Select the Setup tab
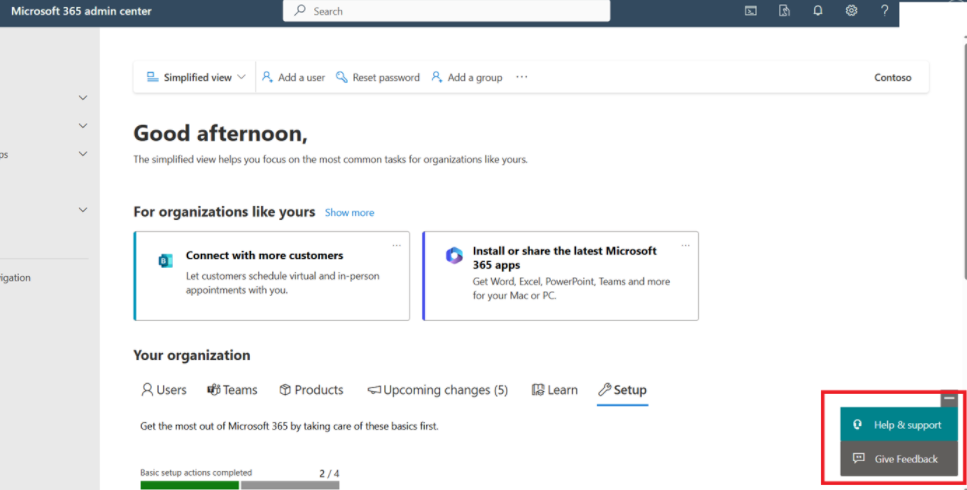Screen dimensions: 967x490 622,390
